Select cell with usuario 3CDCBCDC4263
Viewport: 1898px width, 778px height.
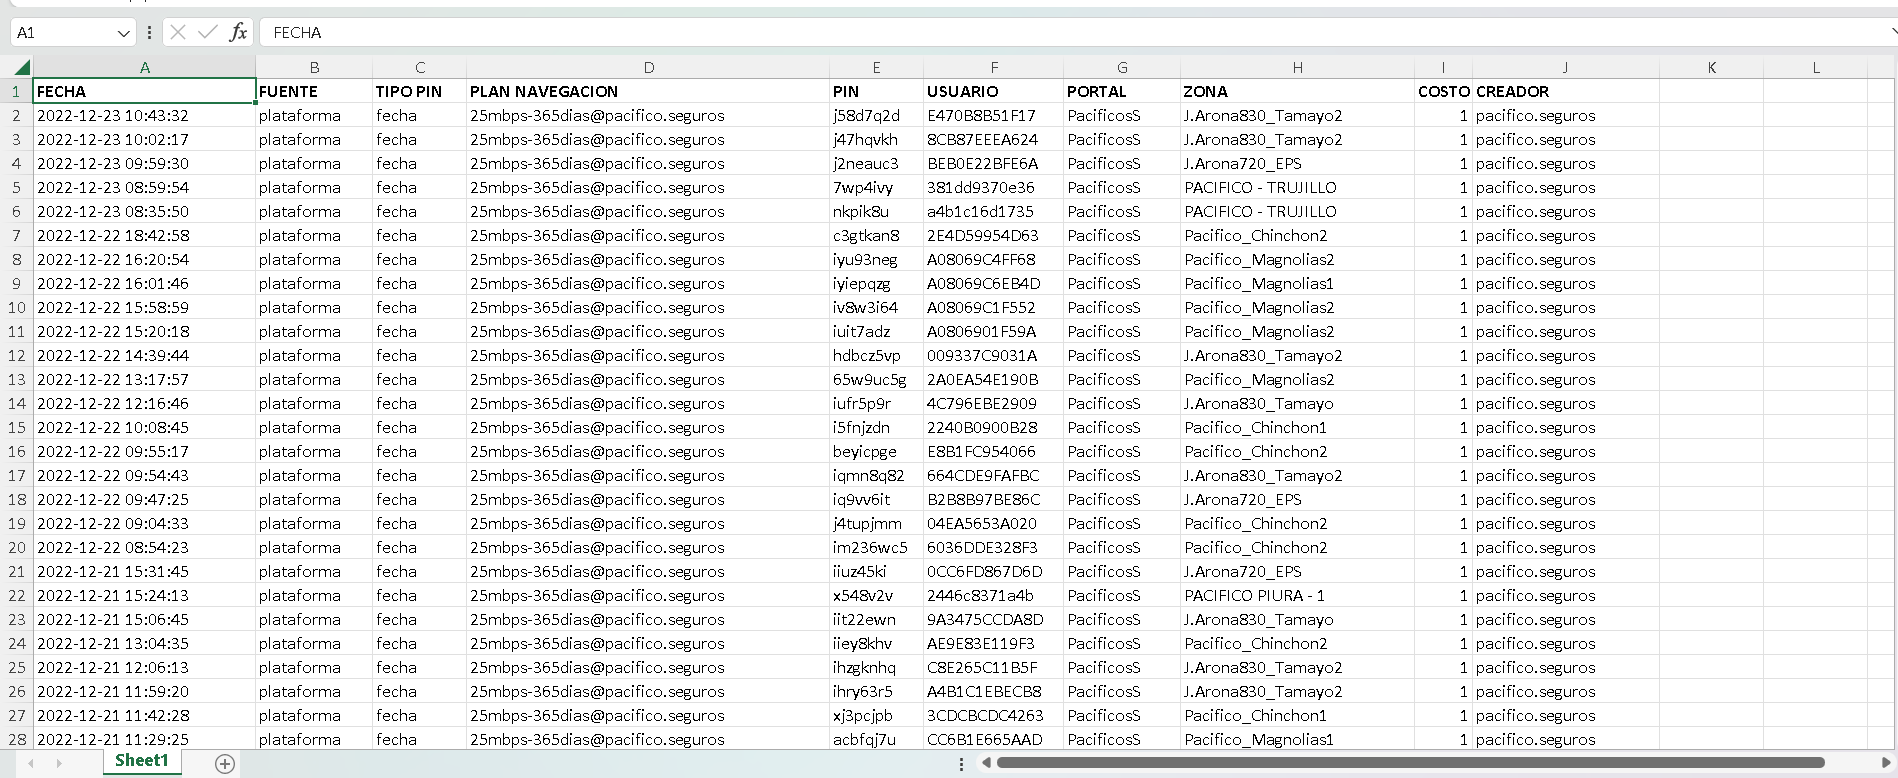click(x=993, y=715)
